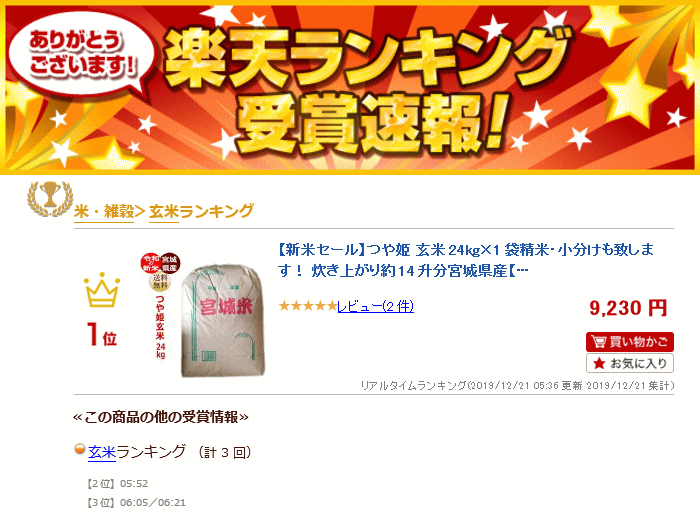Viewport: 700px width, 514px height.
Task: Click the red star favorite icon
Action: click(x=599, y=363)
